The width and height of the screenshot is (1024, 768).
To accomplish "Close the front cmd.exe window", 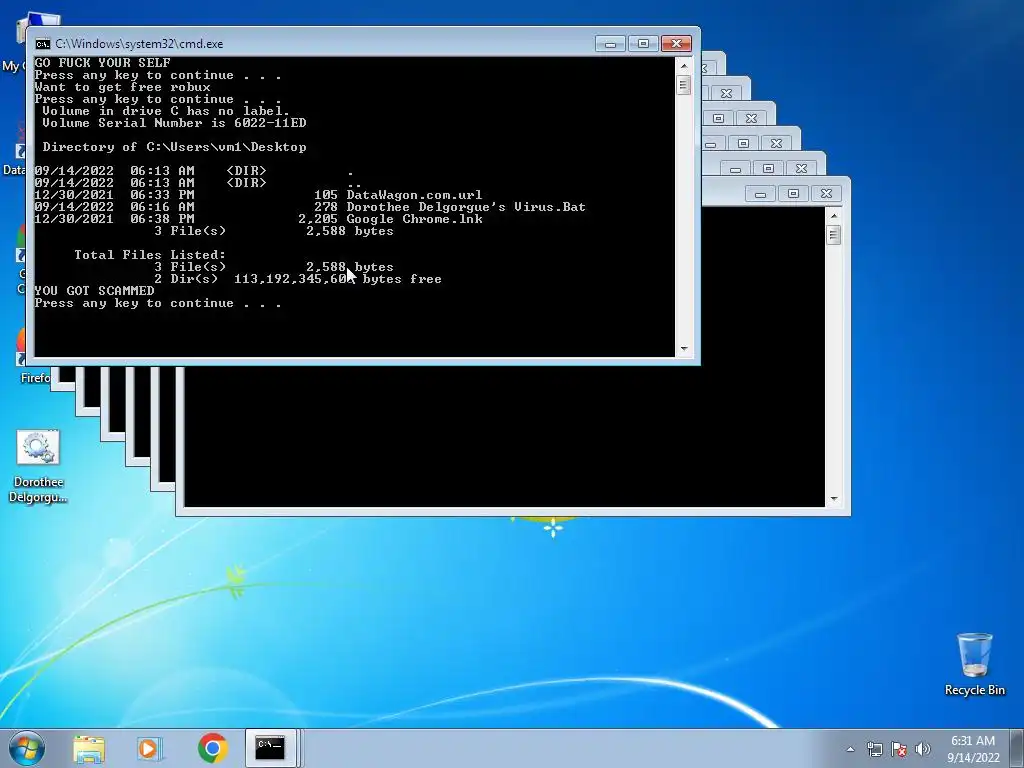I will pyautogui.click(x=676, y=44).
